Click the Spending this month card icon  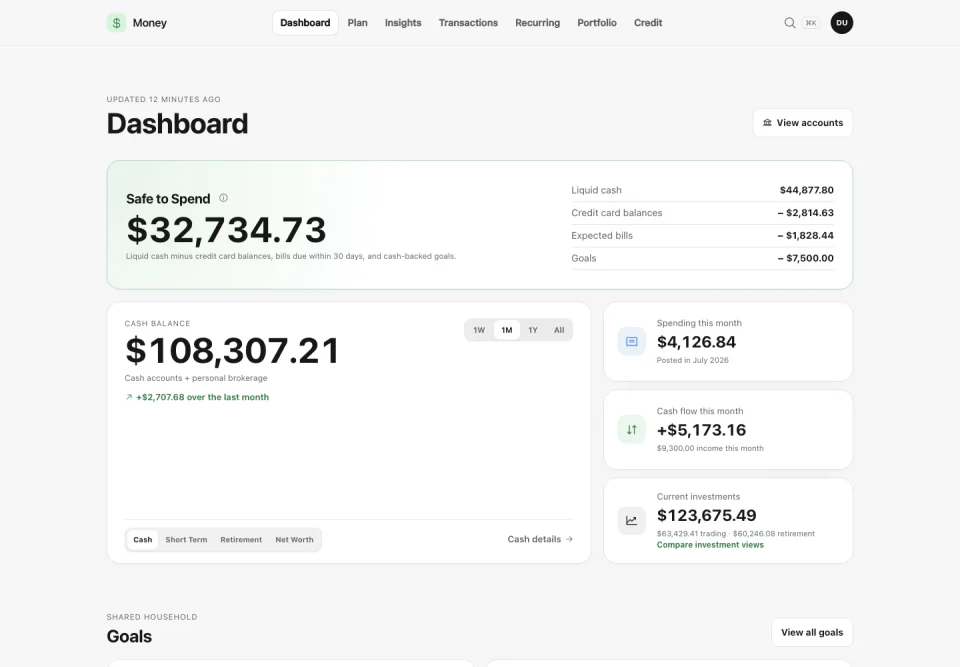tap(631, 341)
